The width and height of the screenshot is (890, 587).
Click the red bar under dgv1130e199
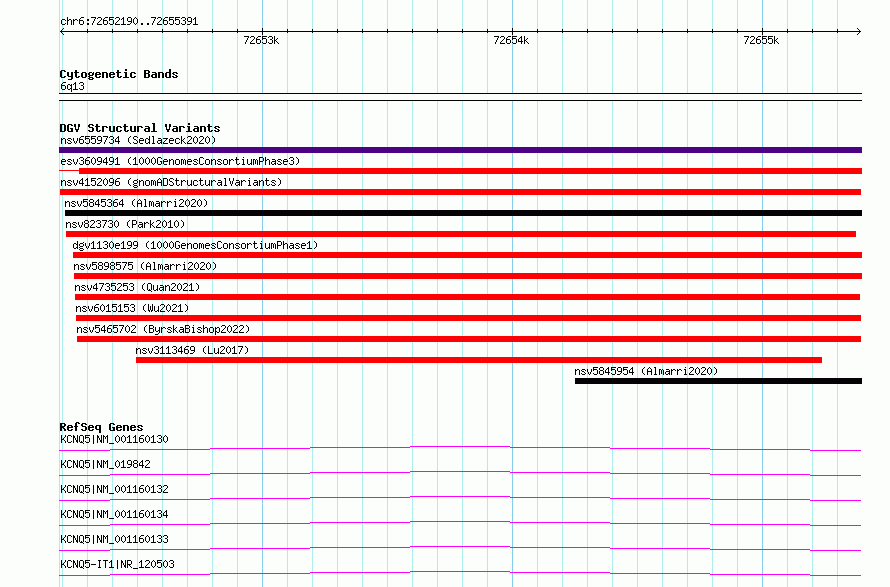(x=467, y=255)
